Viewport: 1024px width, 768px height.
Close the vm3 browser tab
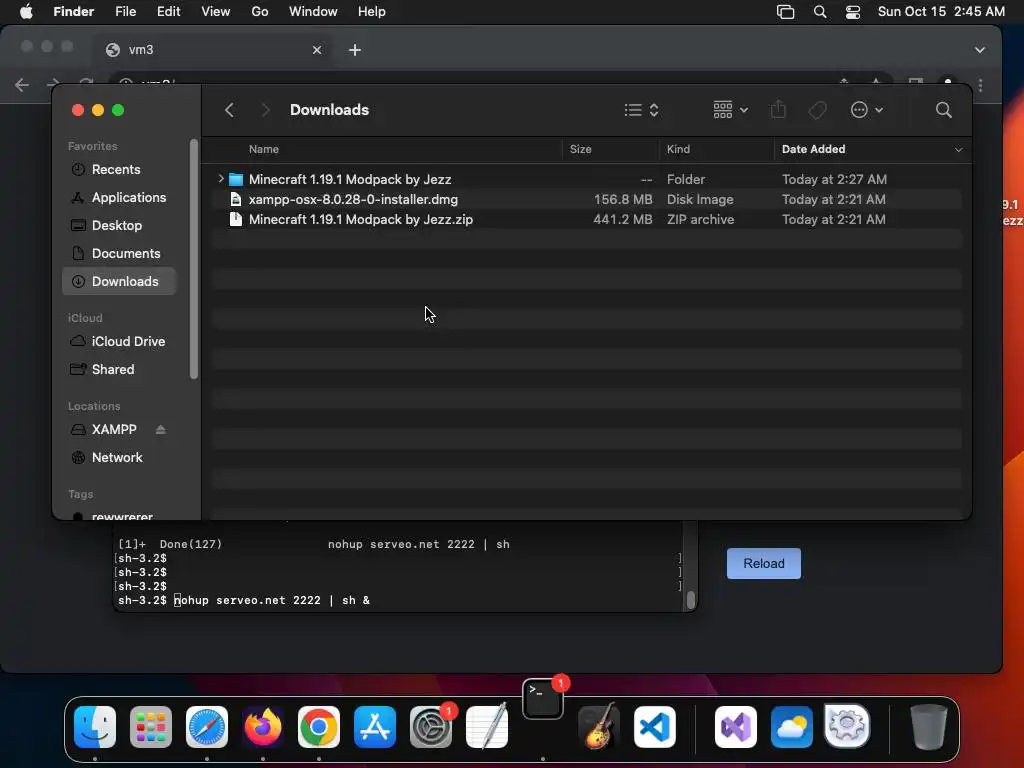click(317, 50)
